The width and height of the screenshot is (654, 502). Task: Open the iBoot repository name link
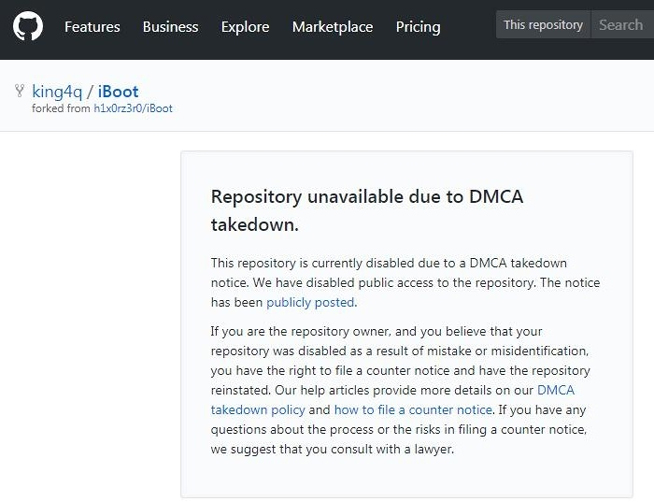118,92
